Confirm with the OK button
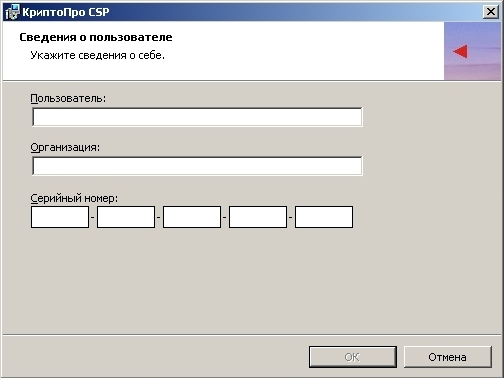This screenshot has width=504, height=378. 353,357
